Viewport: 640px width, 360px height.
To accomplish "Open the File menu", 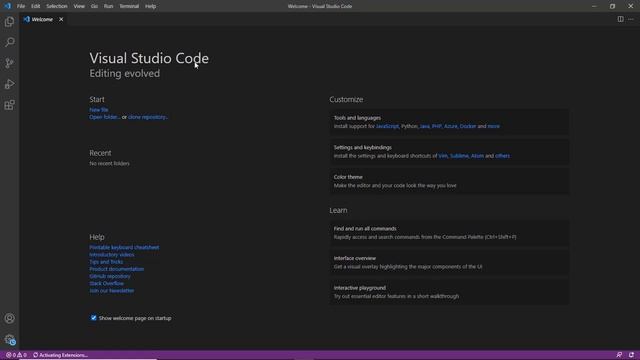I will (21, 6).
